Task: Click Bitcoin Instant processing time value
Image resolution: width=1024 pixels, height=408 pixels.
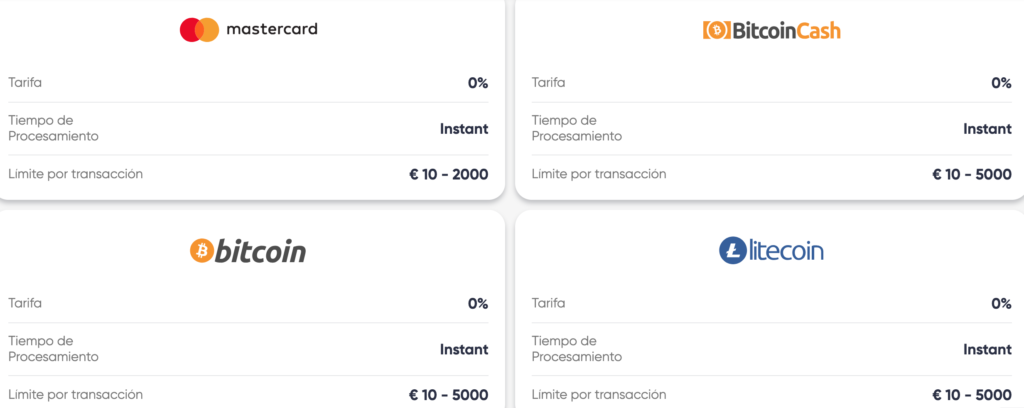Action: [x=464, y=349]
